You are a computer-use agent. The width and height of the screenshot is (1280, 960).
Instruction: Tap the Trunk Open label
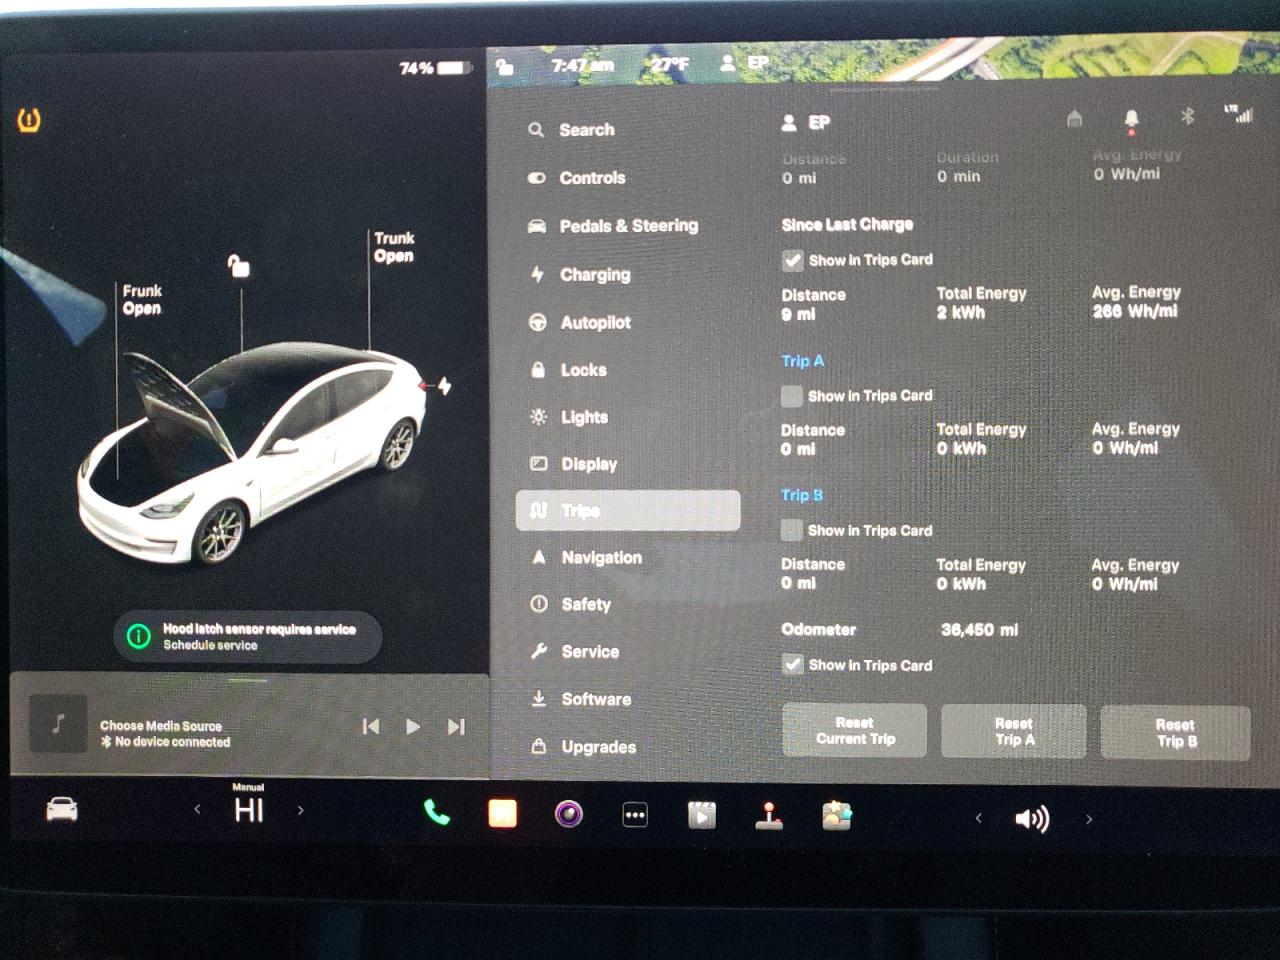(x=394, y=247)
